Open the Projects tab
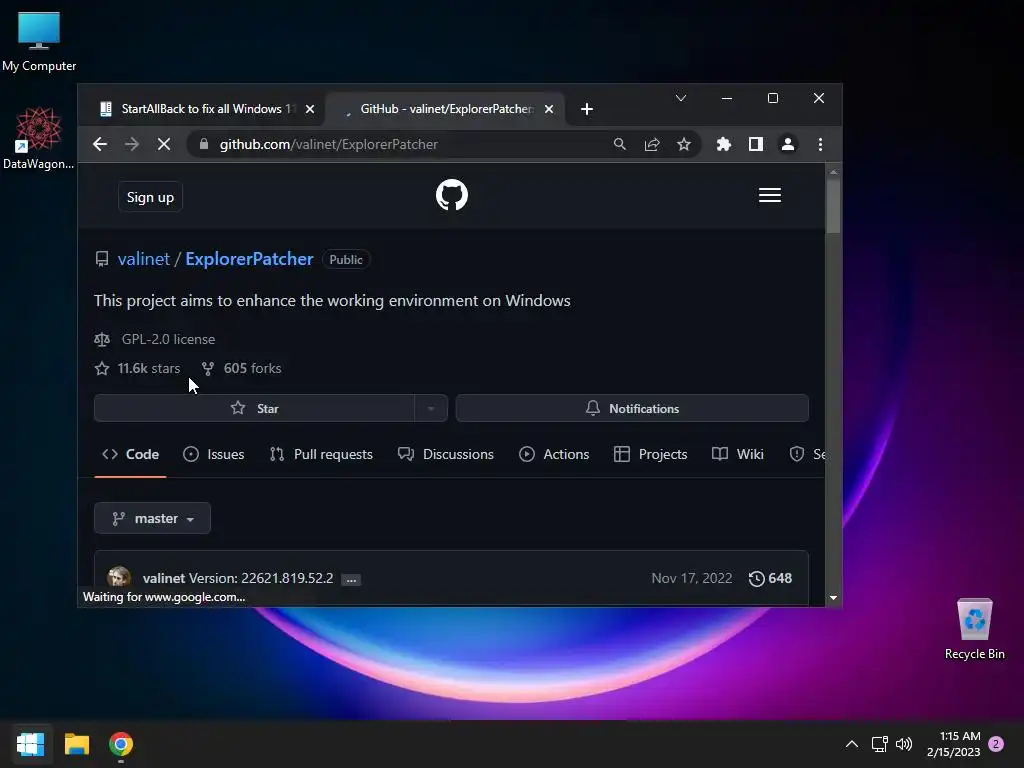The height and width of the screenshot is (768, 1024). pos(650,455)
